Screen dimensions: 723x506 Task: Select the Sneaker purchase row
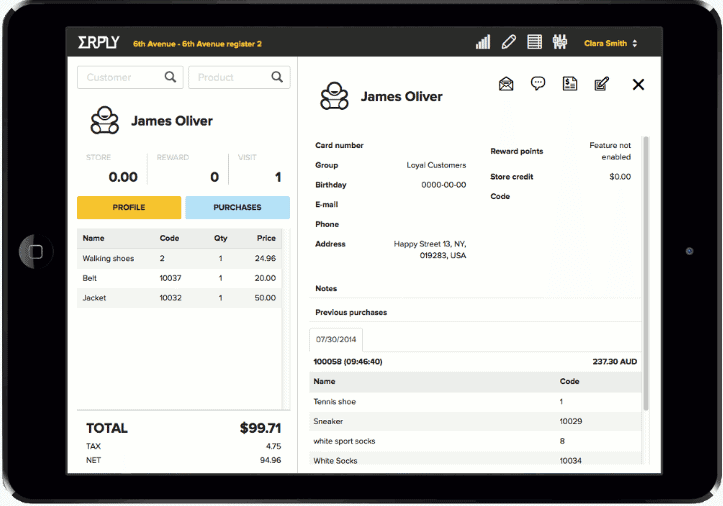pos(475,421)
